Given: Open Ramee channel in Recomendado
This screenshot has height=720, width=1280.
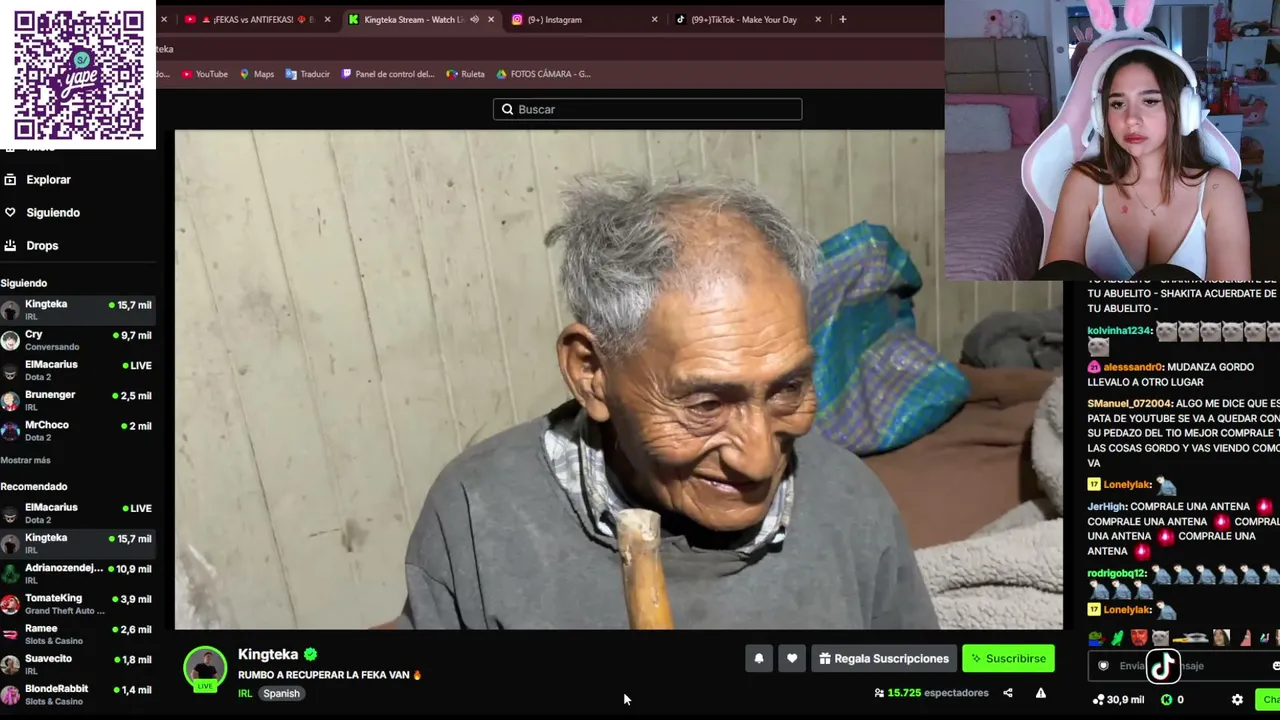Looking at the screenshot, I should pyautogui.click(x=78, y=634).
